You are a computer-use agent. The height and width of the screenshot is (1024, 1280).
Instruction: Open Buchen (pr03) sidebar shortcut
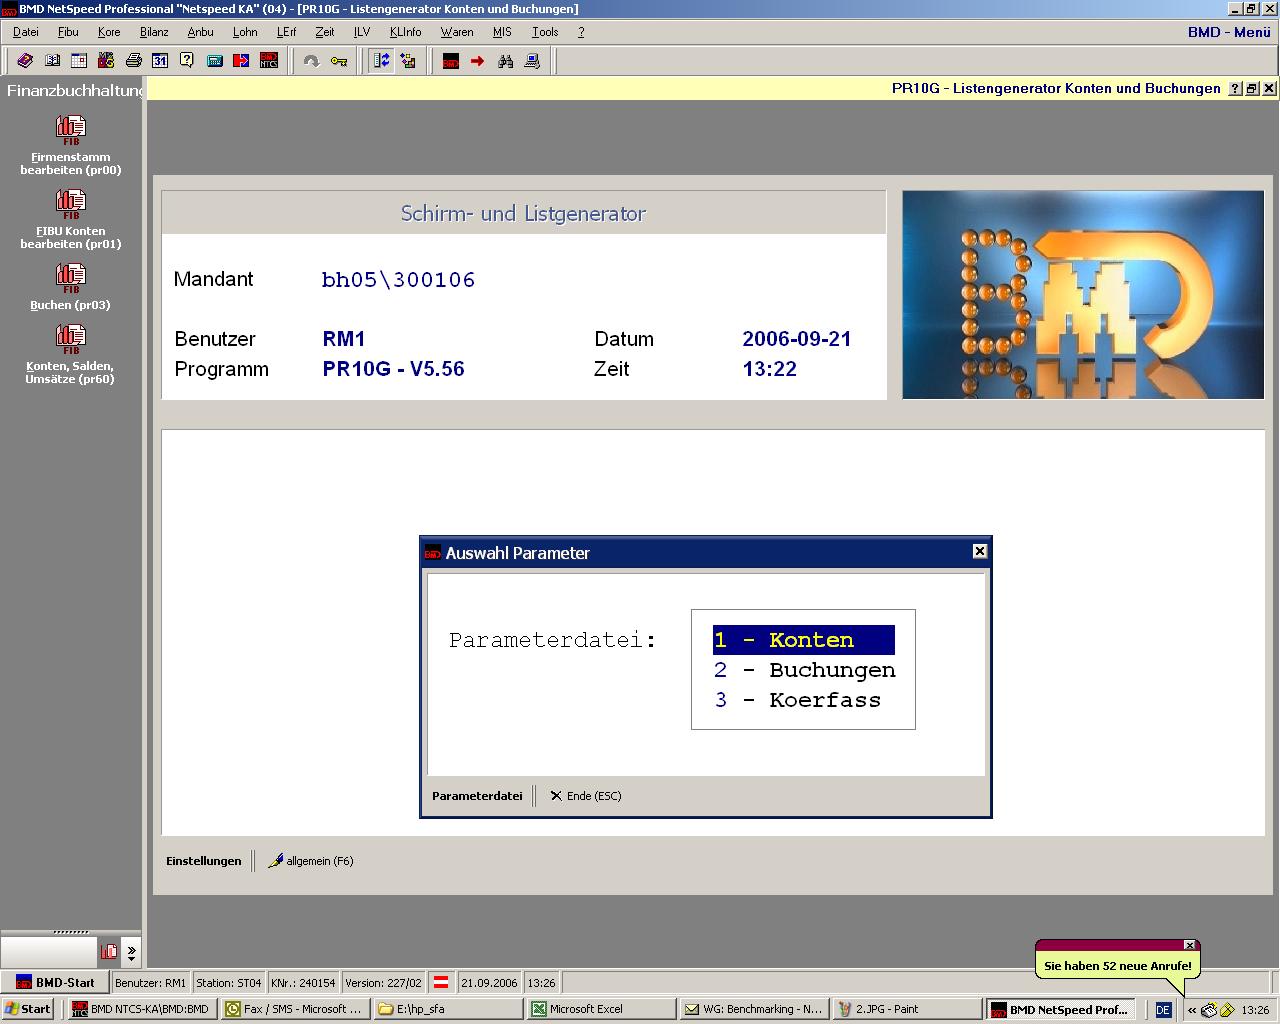coord(71,287)
